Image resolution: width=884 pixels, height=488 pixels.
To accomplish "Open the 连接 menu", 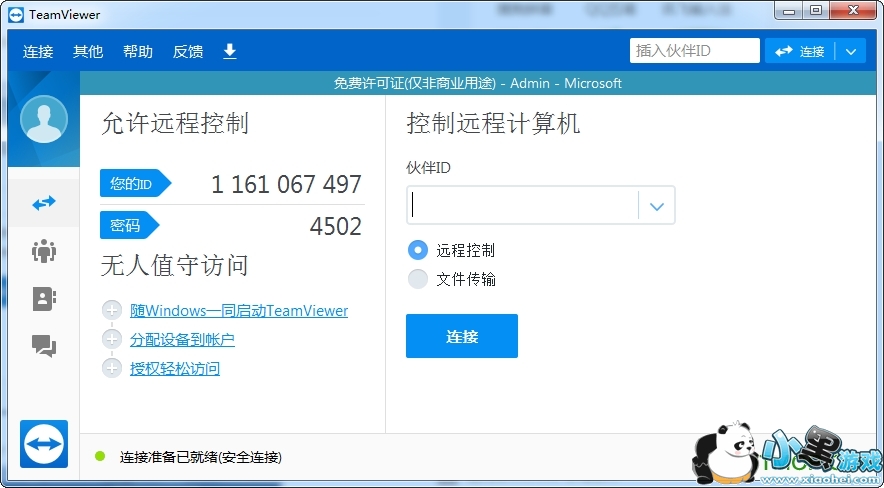I will tap(38, 51).
